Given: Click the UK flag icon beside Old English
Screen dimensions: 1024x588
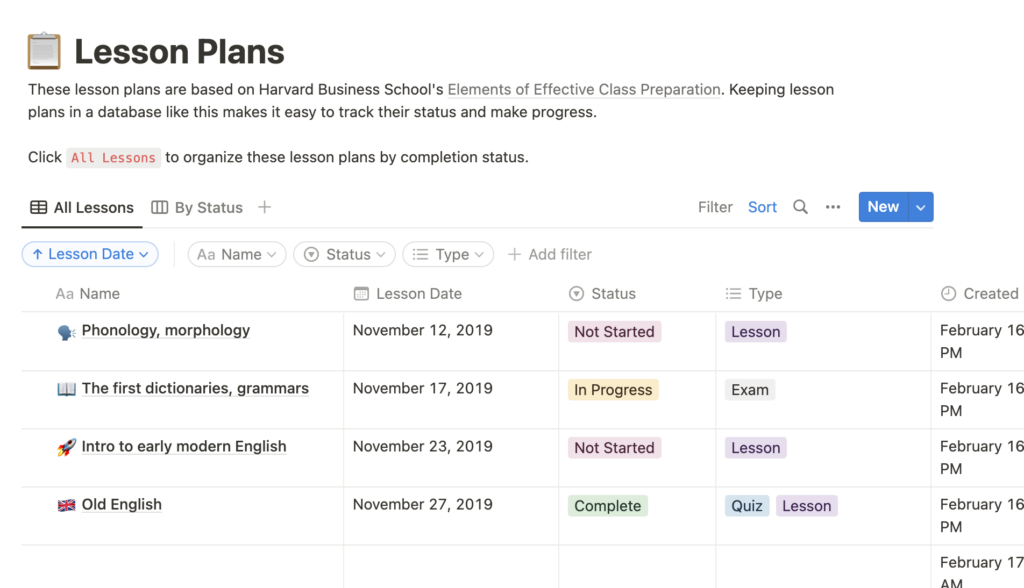Looking at the screenshot, I should click(x=65, y=504).
